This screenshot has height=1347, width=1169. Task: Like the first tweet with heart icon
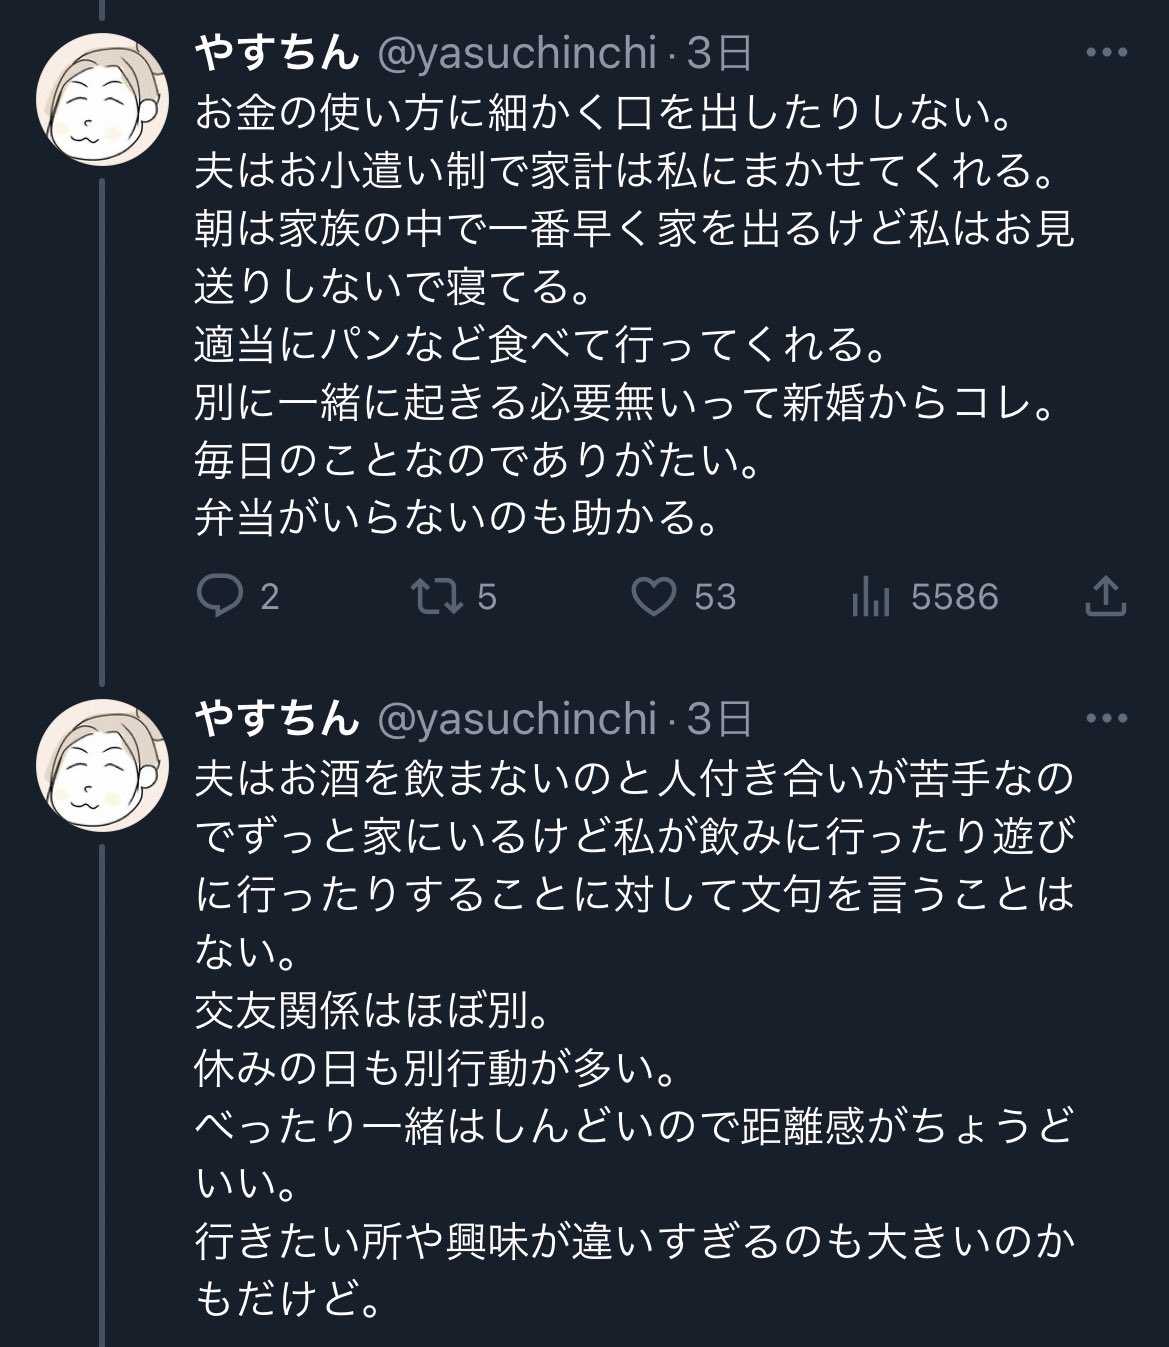(x=654, y=597)
